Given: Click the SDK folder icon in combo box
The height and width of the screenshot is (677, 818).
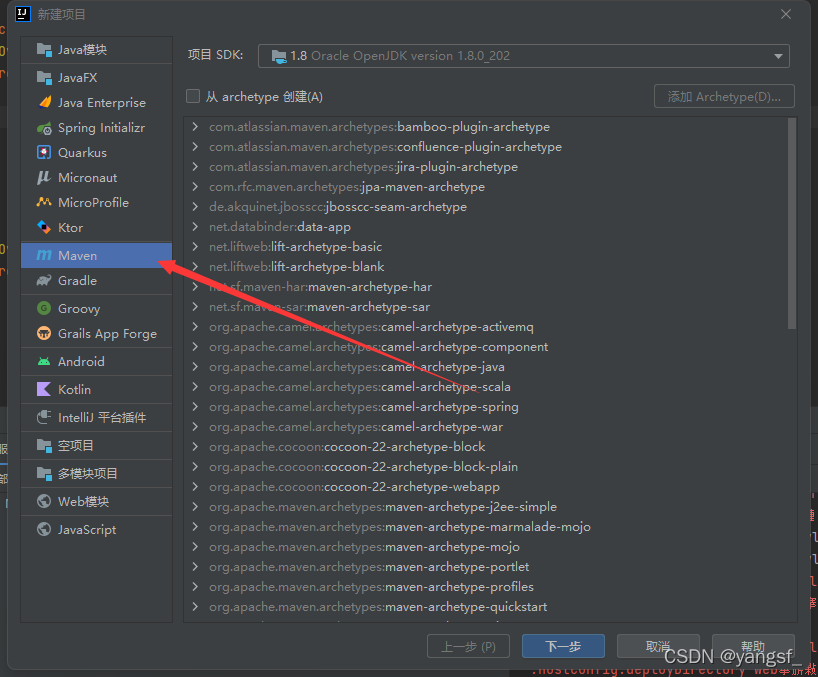Looking at the screenshot, I should [279, 56].
